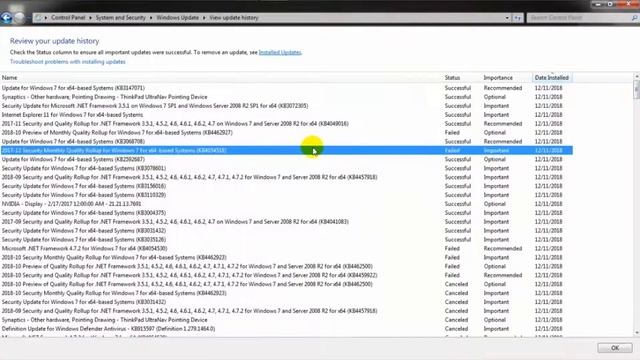This screenshot has width=640, height=360.
Task: Select Internet Explorer 11 for Windows 7 row
Action: (287, 115)
